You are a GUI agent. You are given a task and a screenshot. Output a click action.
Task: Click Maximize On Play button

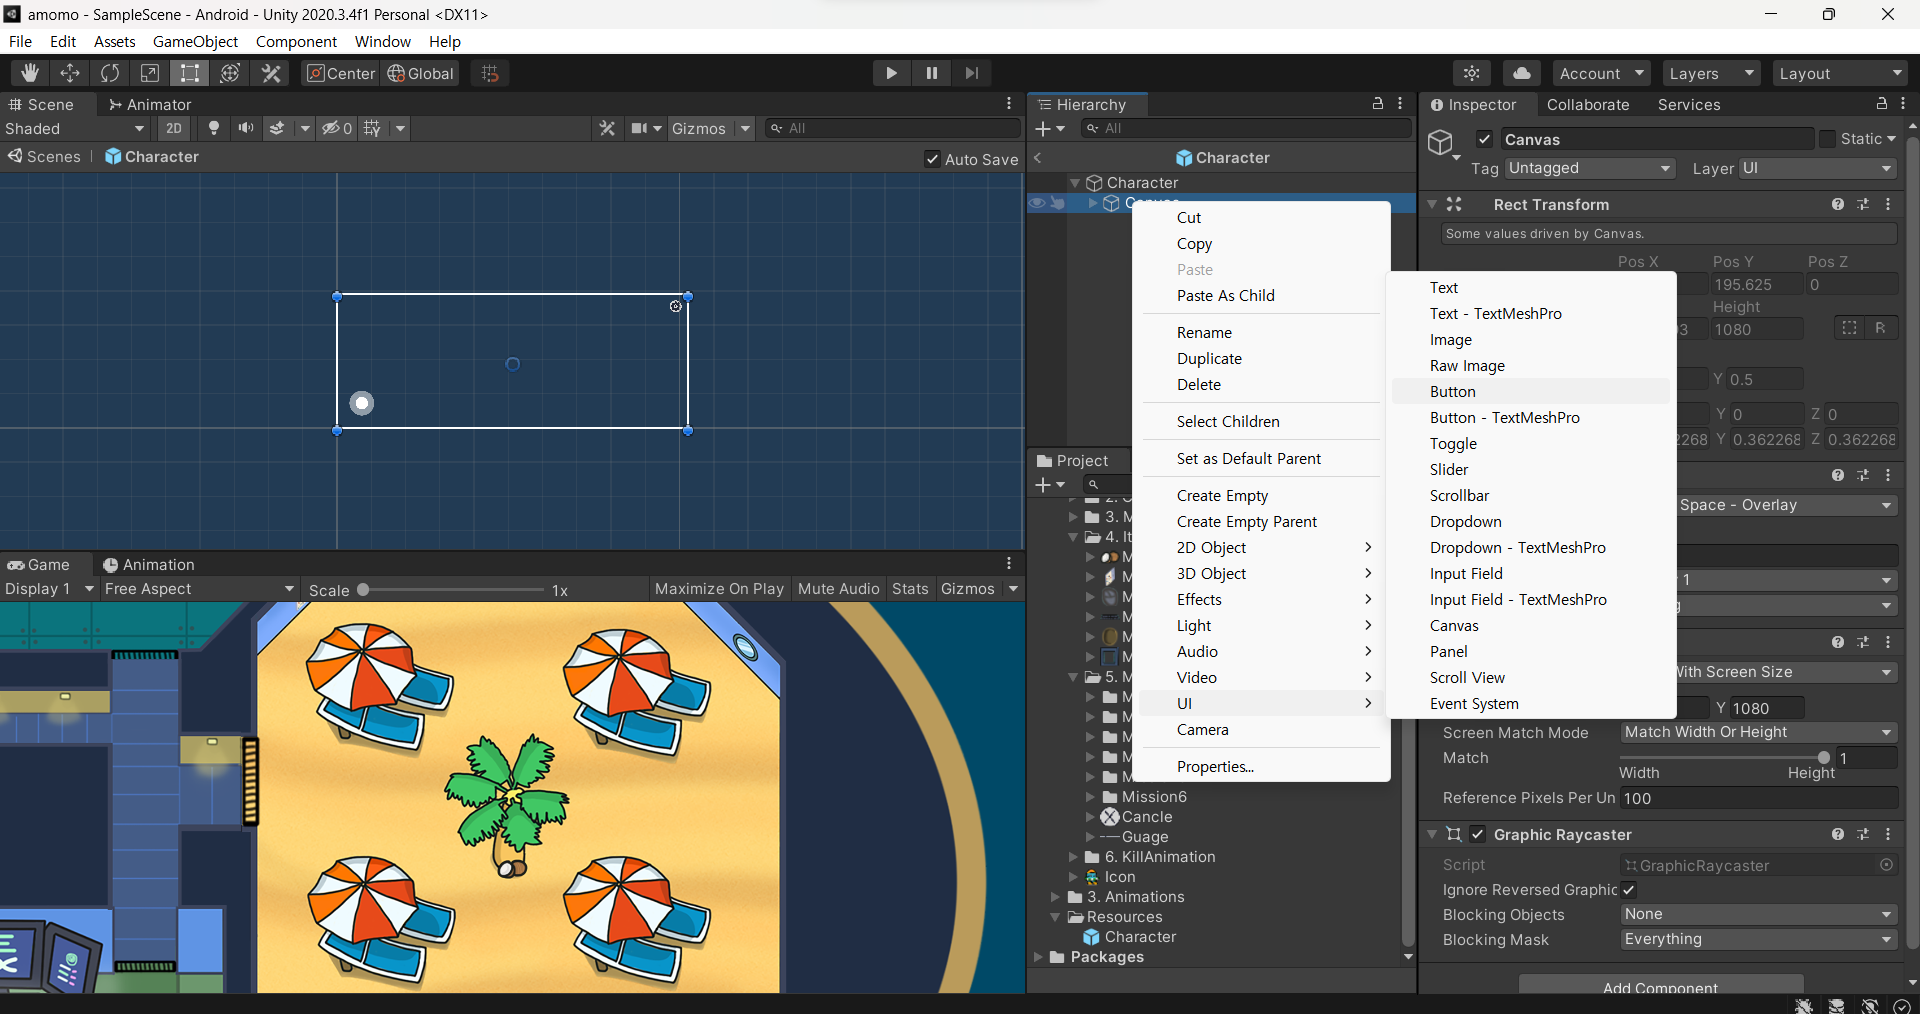[719, 589]
